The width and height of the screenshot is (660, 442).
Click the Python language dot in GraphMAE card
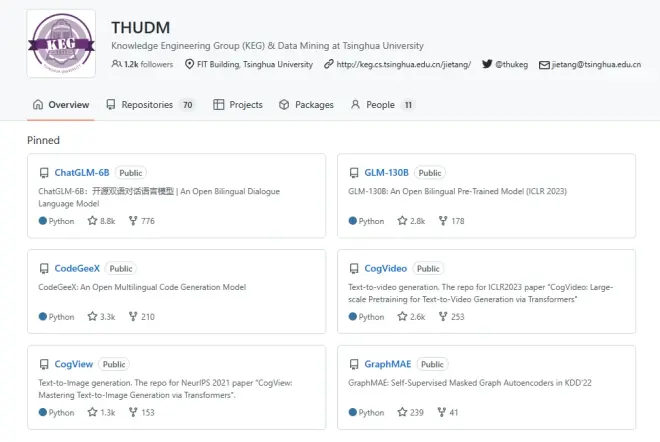click(353, 413)
